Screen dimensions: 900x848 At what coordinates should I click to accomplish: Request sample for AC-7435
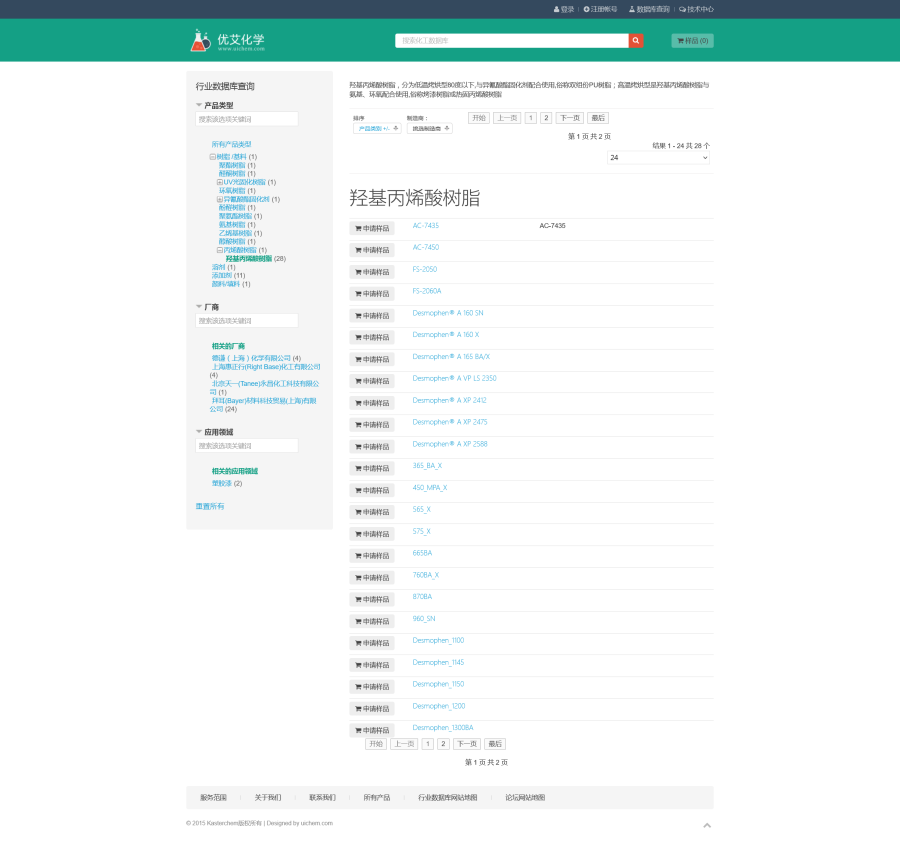(x=372, y=228)
